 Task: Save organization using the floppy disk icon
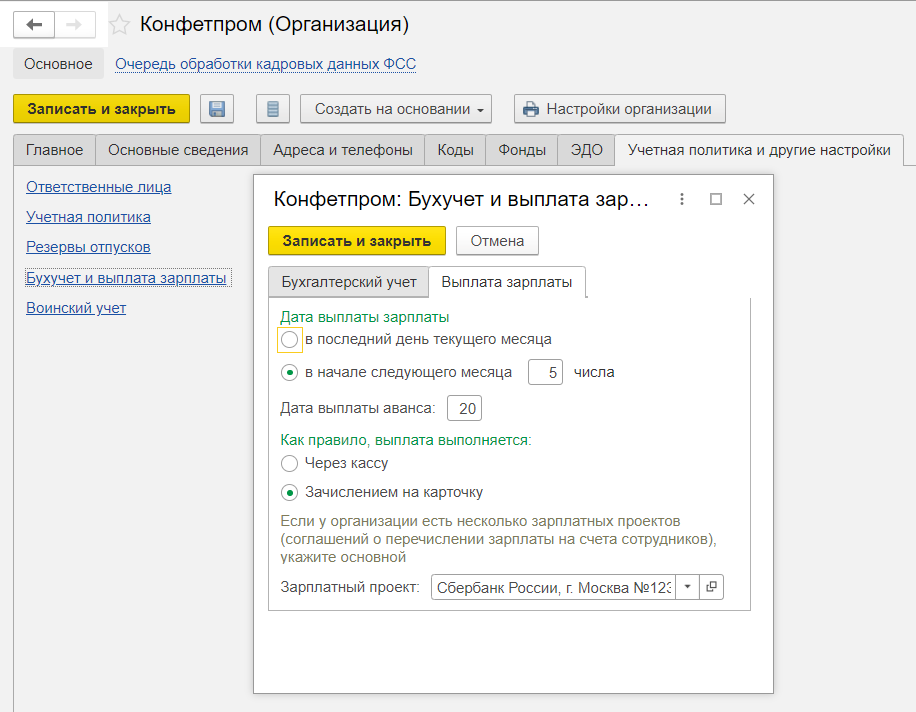(x=217, y=109)
